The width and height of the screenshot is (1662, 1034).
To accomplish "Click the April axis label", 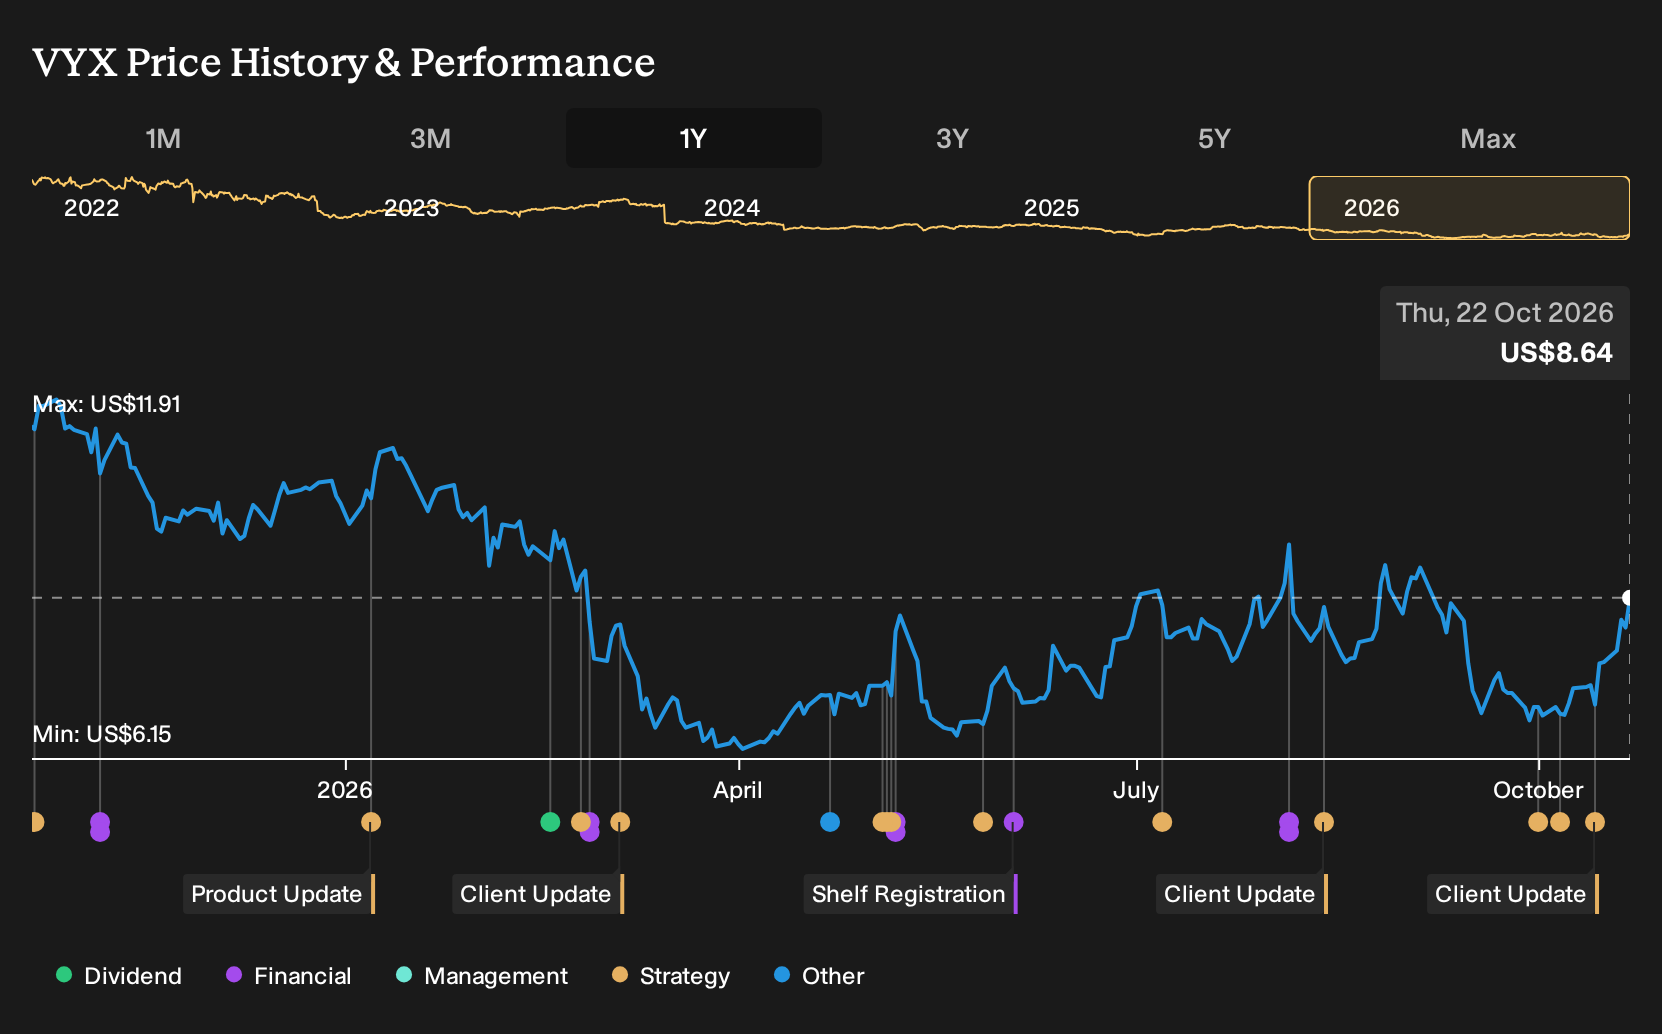I will point(738,790).
